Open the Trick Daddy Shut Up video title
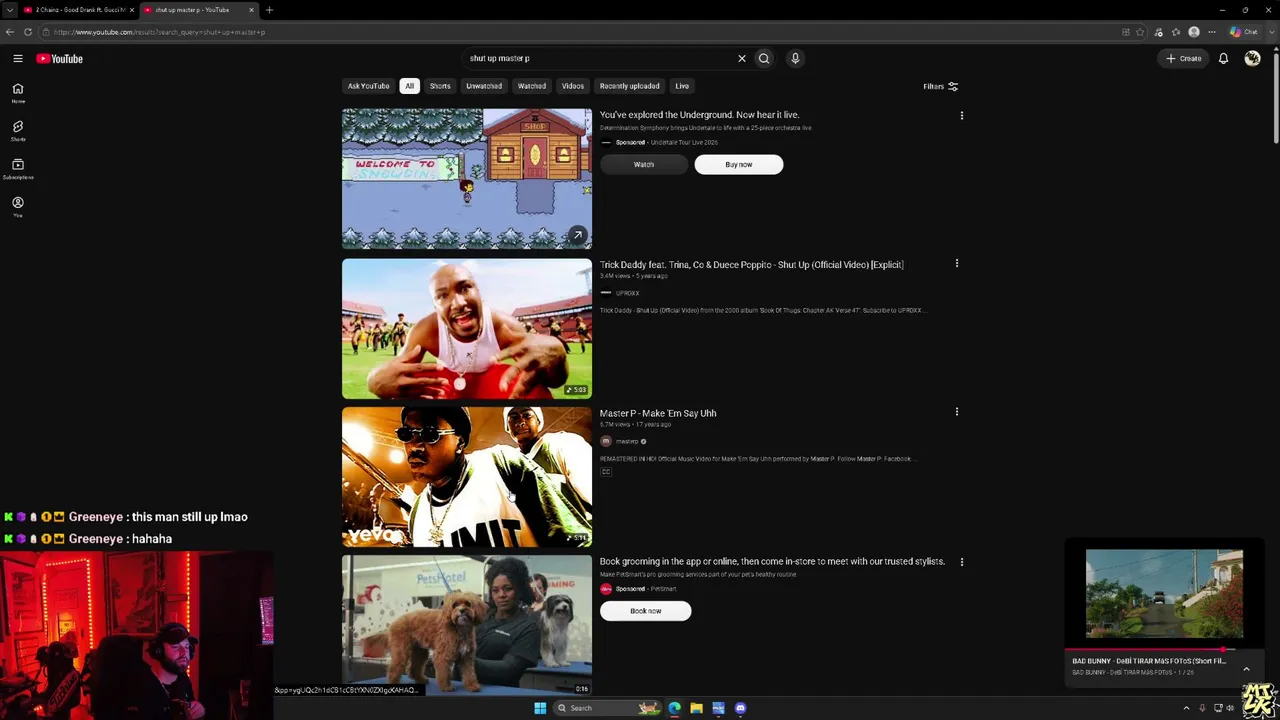 pyautogui.click(x=751, y=265)
